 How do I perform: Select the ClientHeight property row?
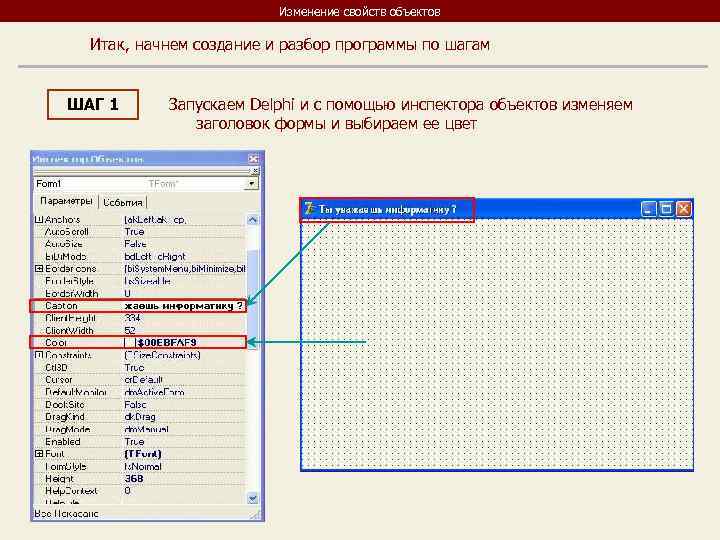(x=140, y=318)
